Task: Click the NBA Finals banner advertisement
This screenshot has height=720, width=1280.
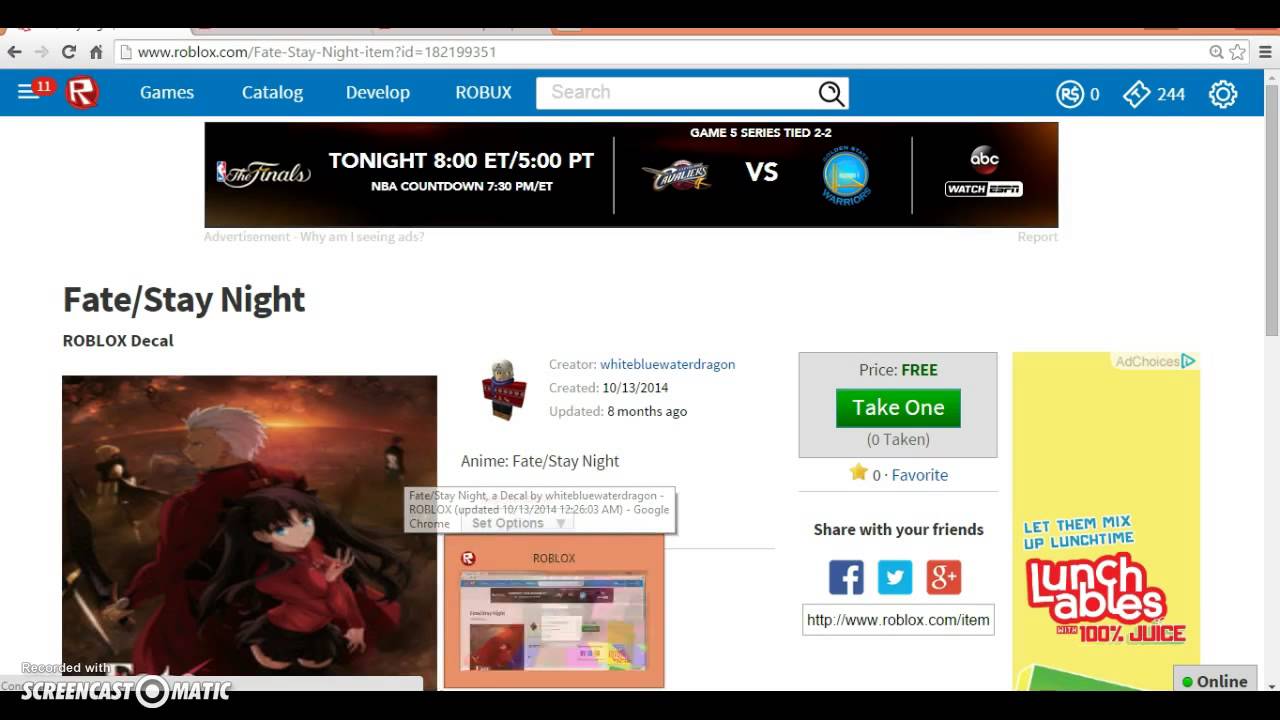Action: point(631,175)
